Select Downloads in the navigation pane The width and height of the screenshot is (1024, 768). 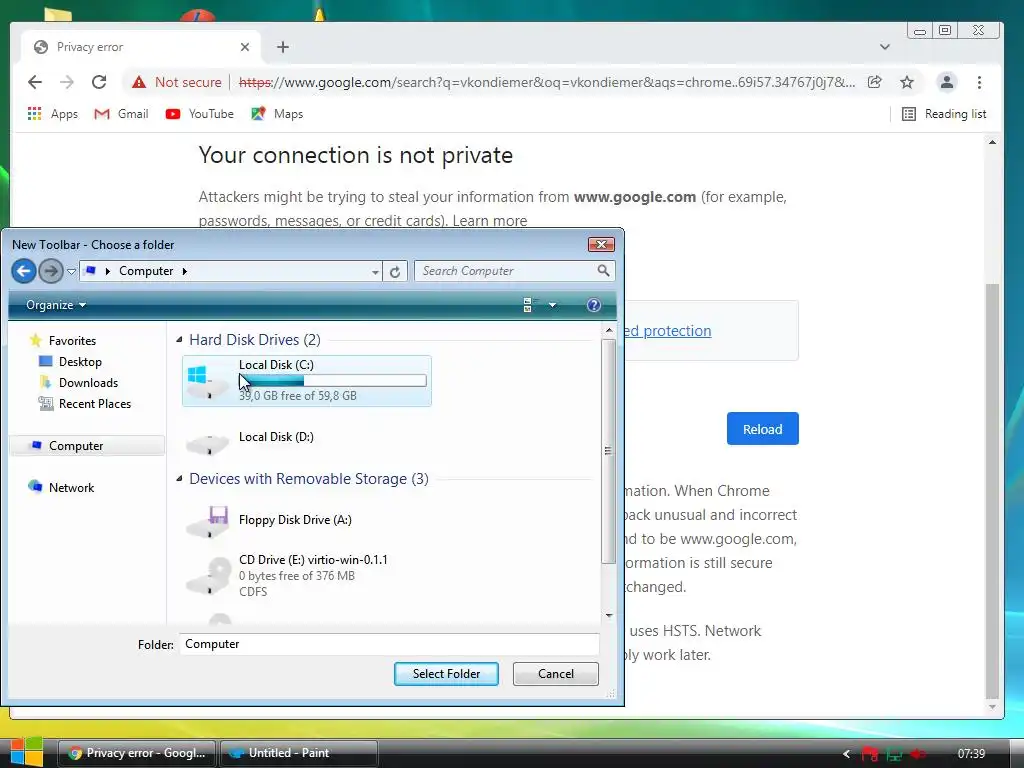coord(78,383)
